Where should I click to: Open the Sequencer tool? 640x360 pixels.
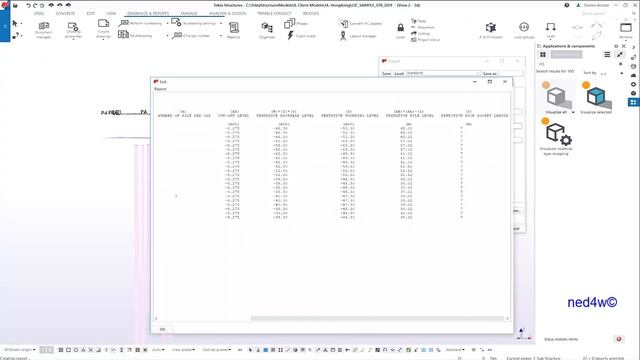point(423,27)
